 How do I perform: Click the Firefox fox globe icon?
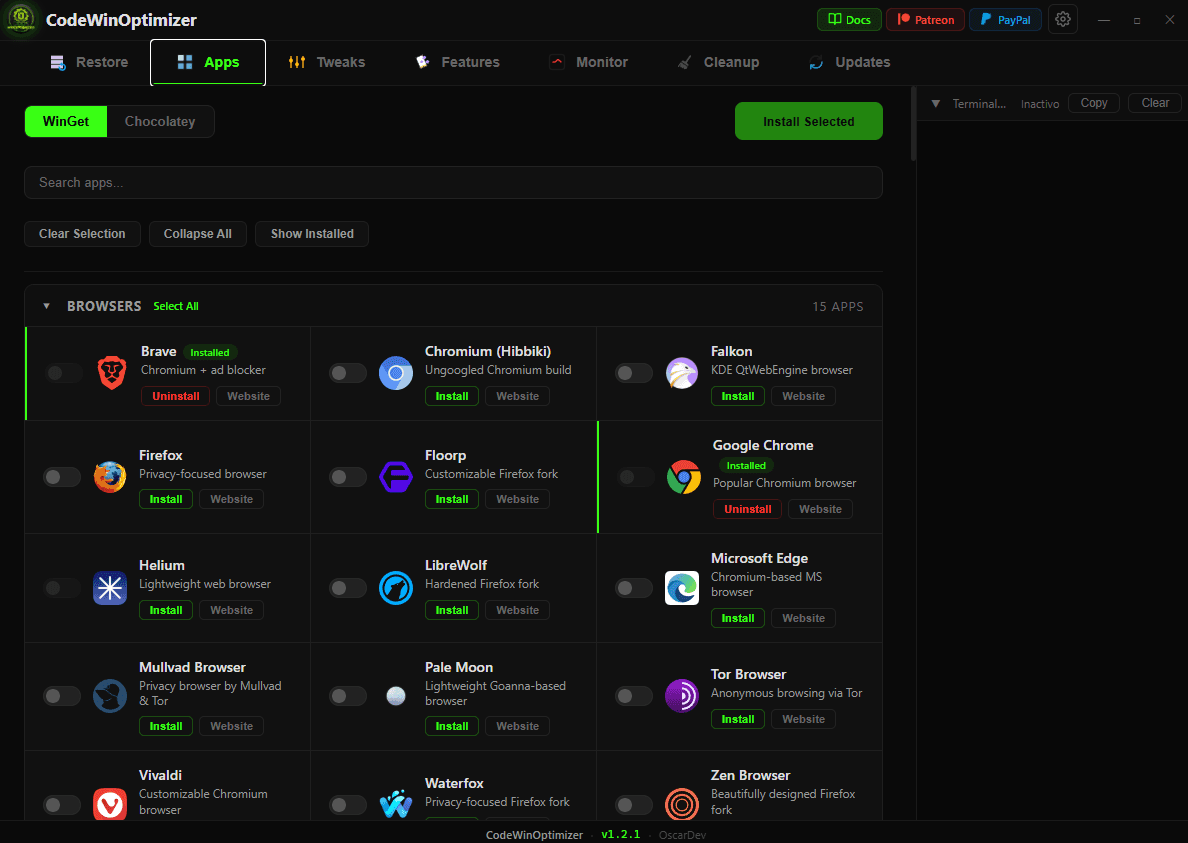point(110,477)
